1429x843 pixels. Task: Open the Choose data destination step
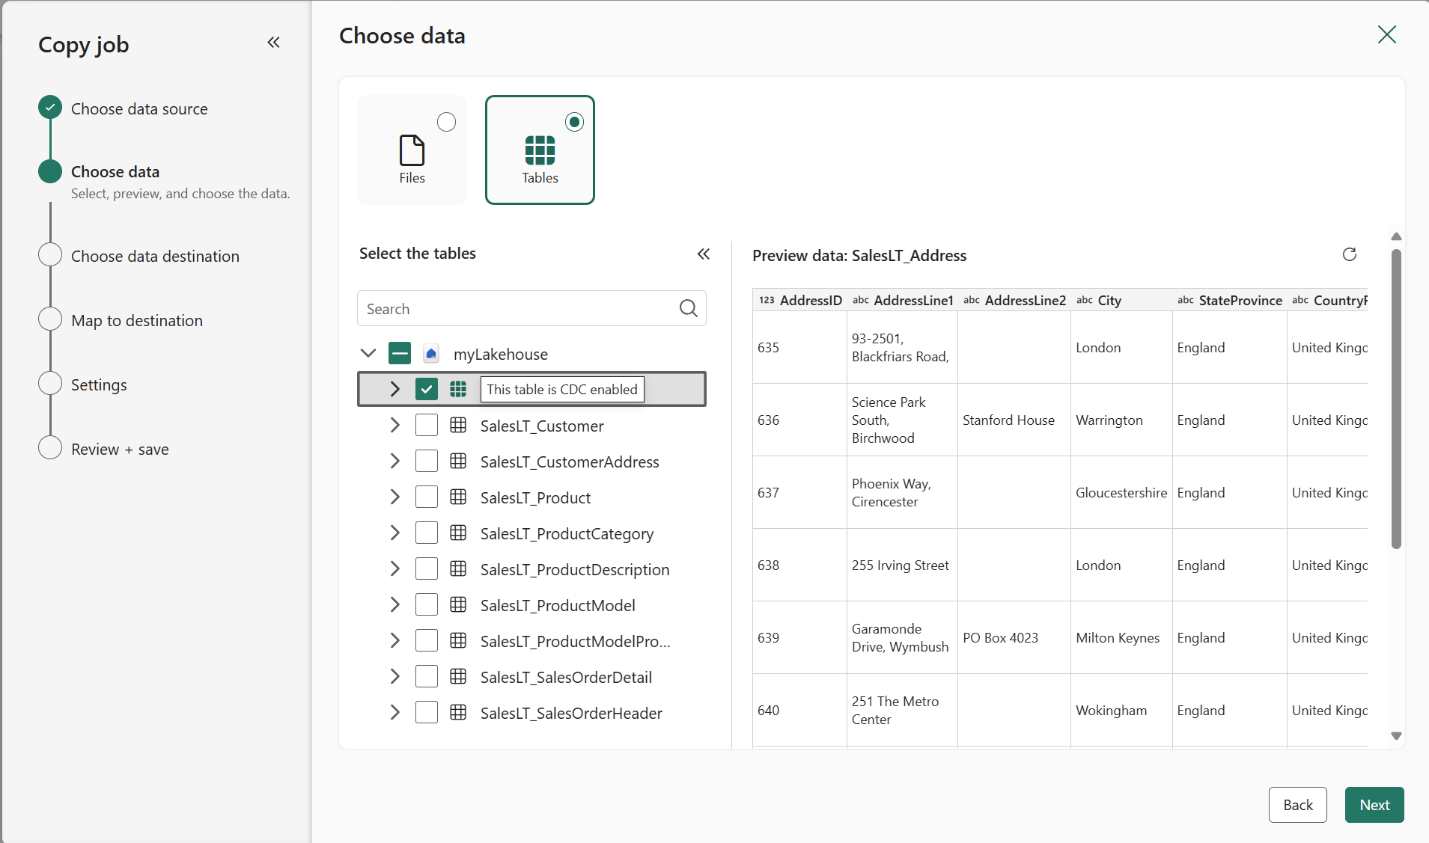155,256
